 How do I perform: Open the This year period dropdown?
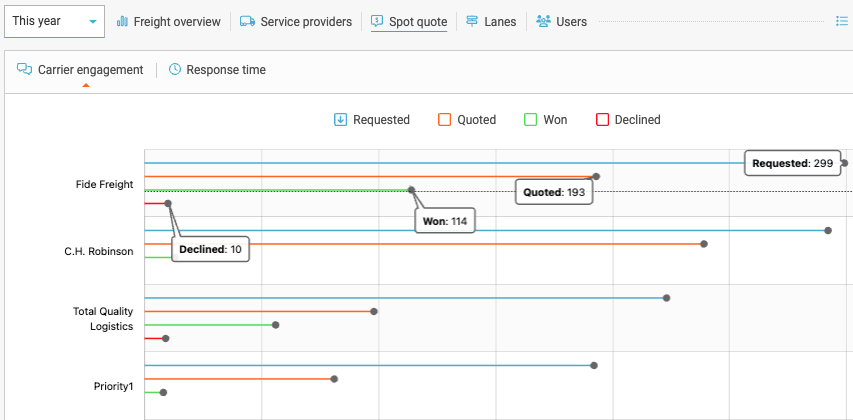pos(54,21)
